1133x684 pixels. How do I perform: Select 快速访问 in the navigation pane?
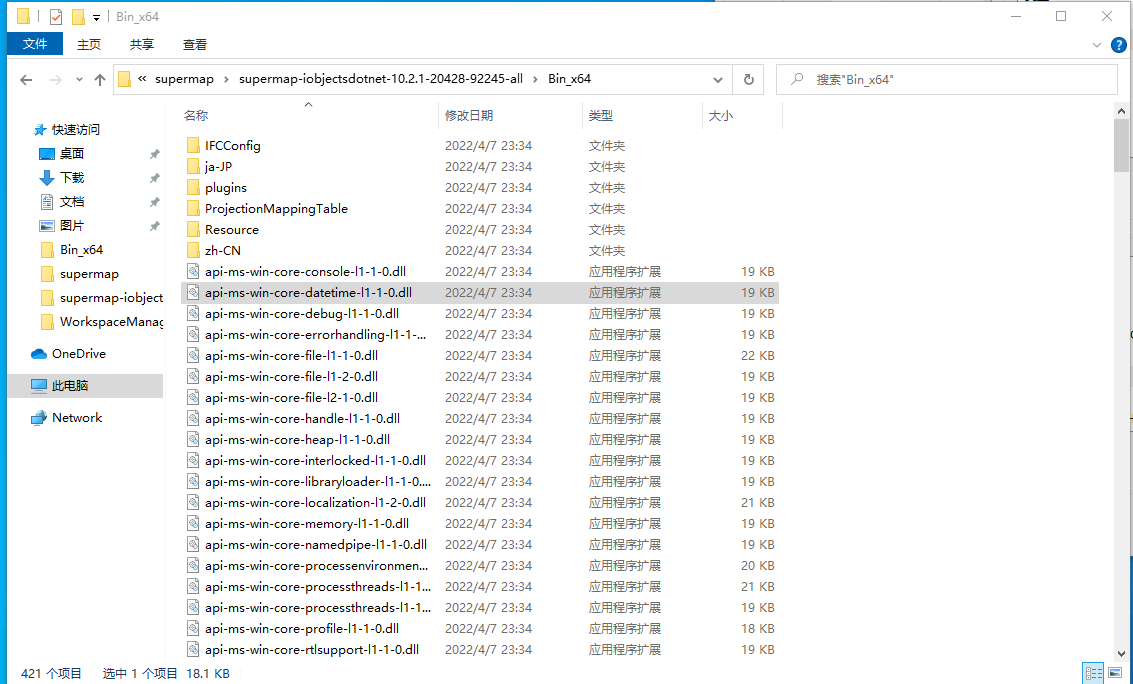point(75,130)
